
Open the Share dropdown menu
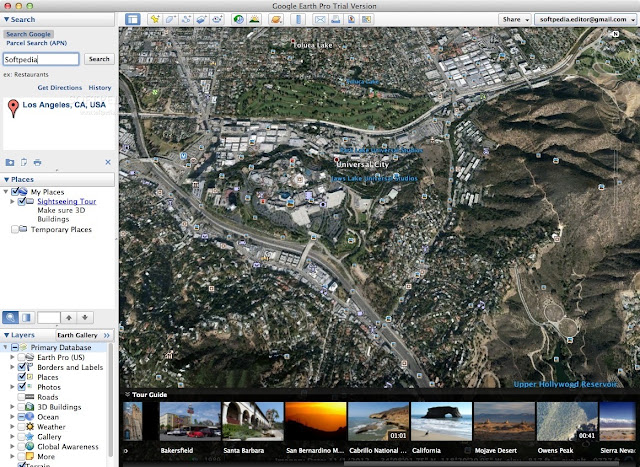pyautogui.click(x=514, y=19)
